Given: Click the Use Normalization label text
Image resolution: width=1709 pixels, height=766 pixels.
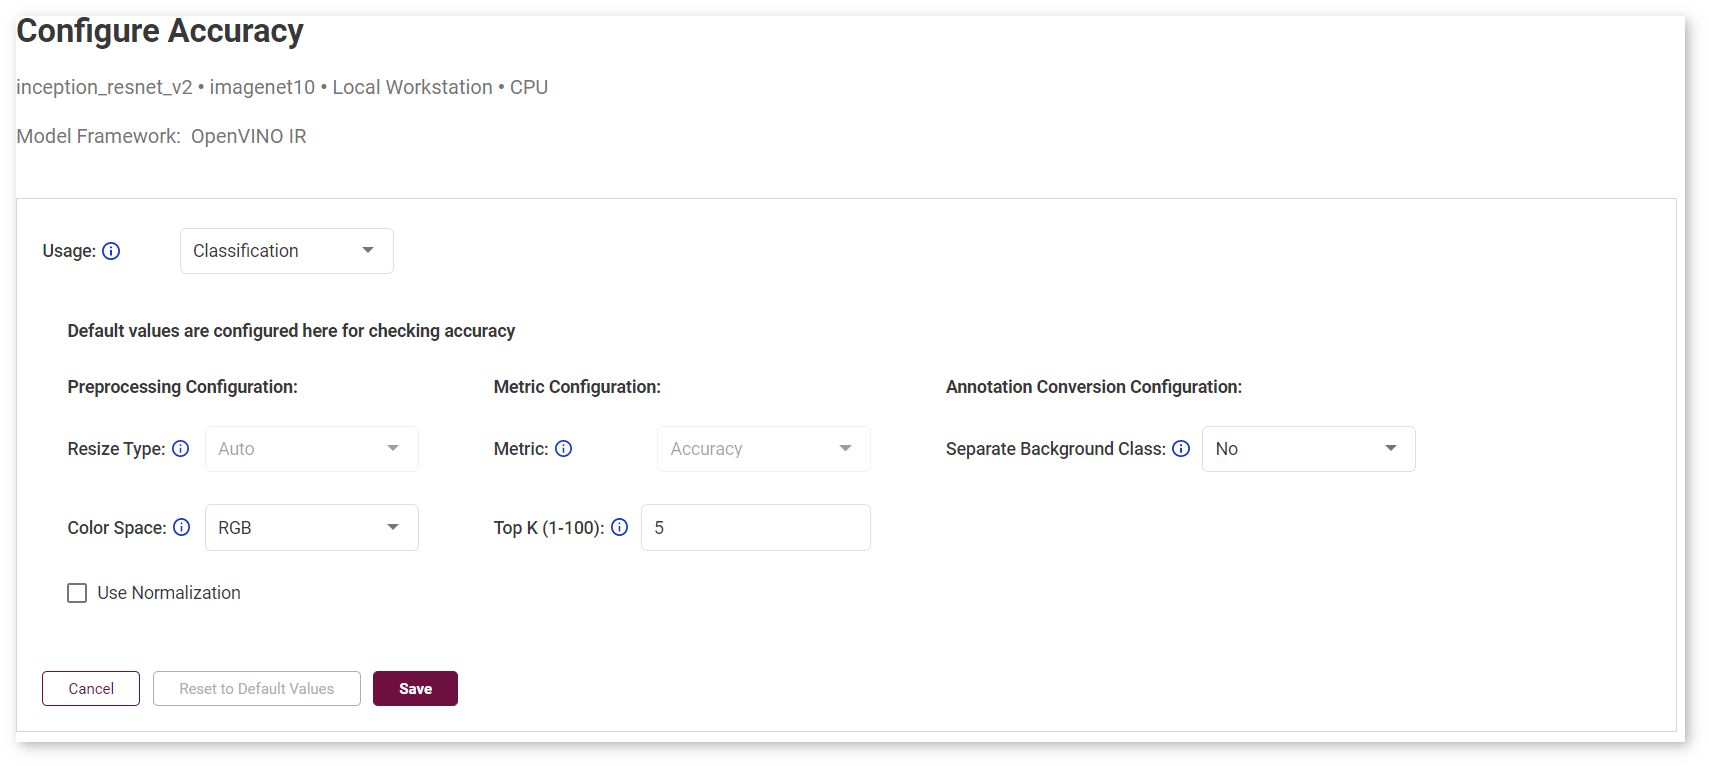Looking at the screenshot, I should [x=169, y=593].
